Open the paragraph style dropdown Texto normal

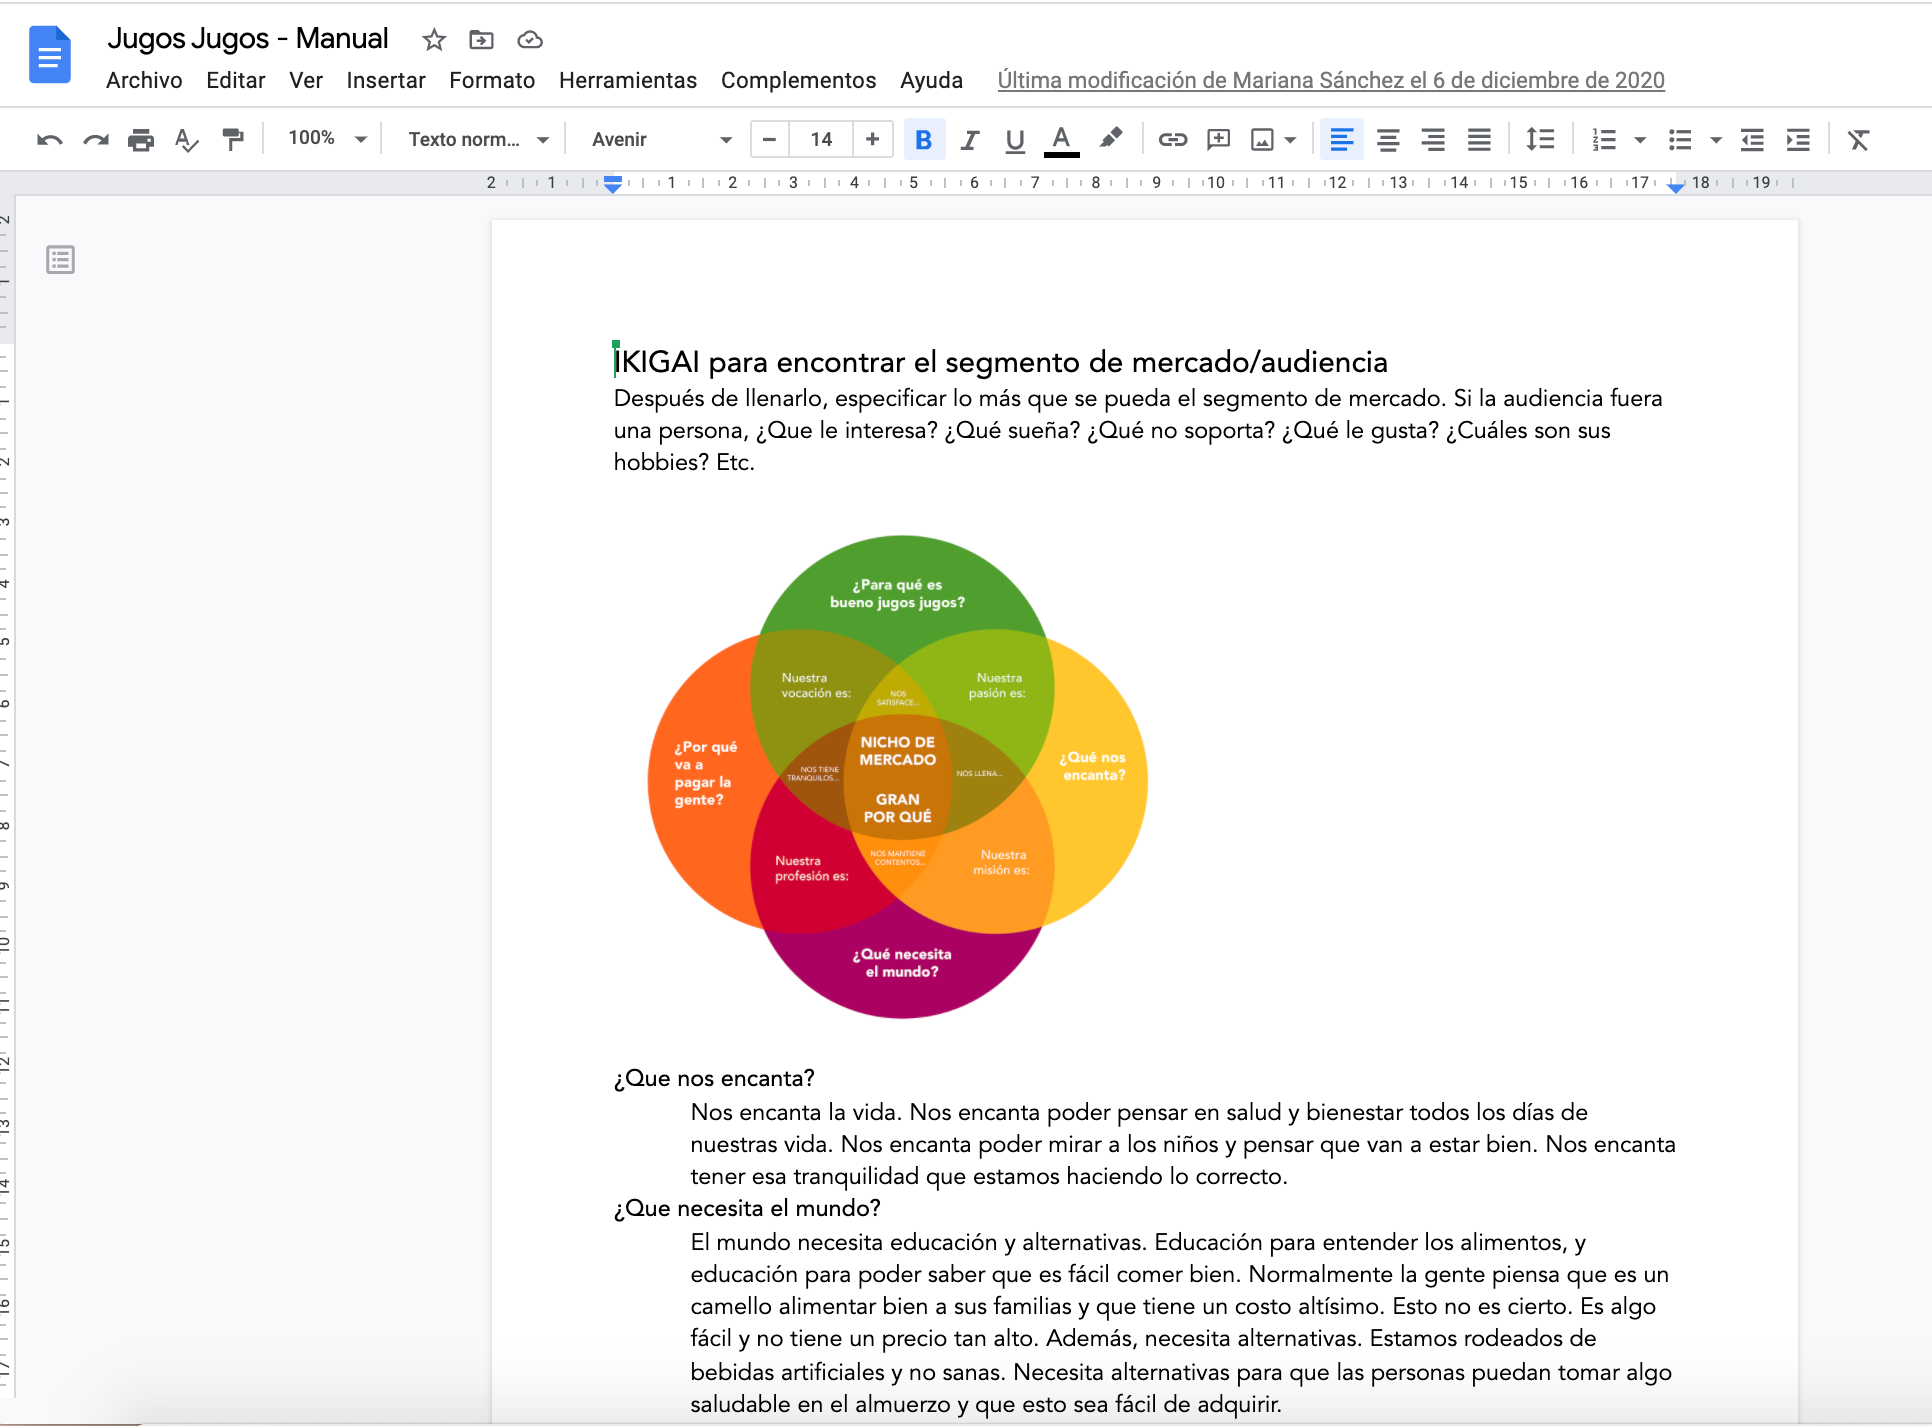coord(478,139)
